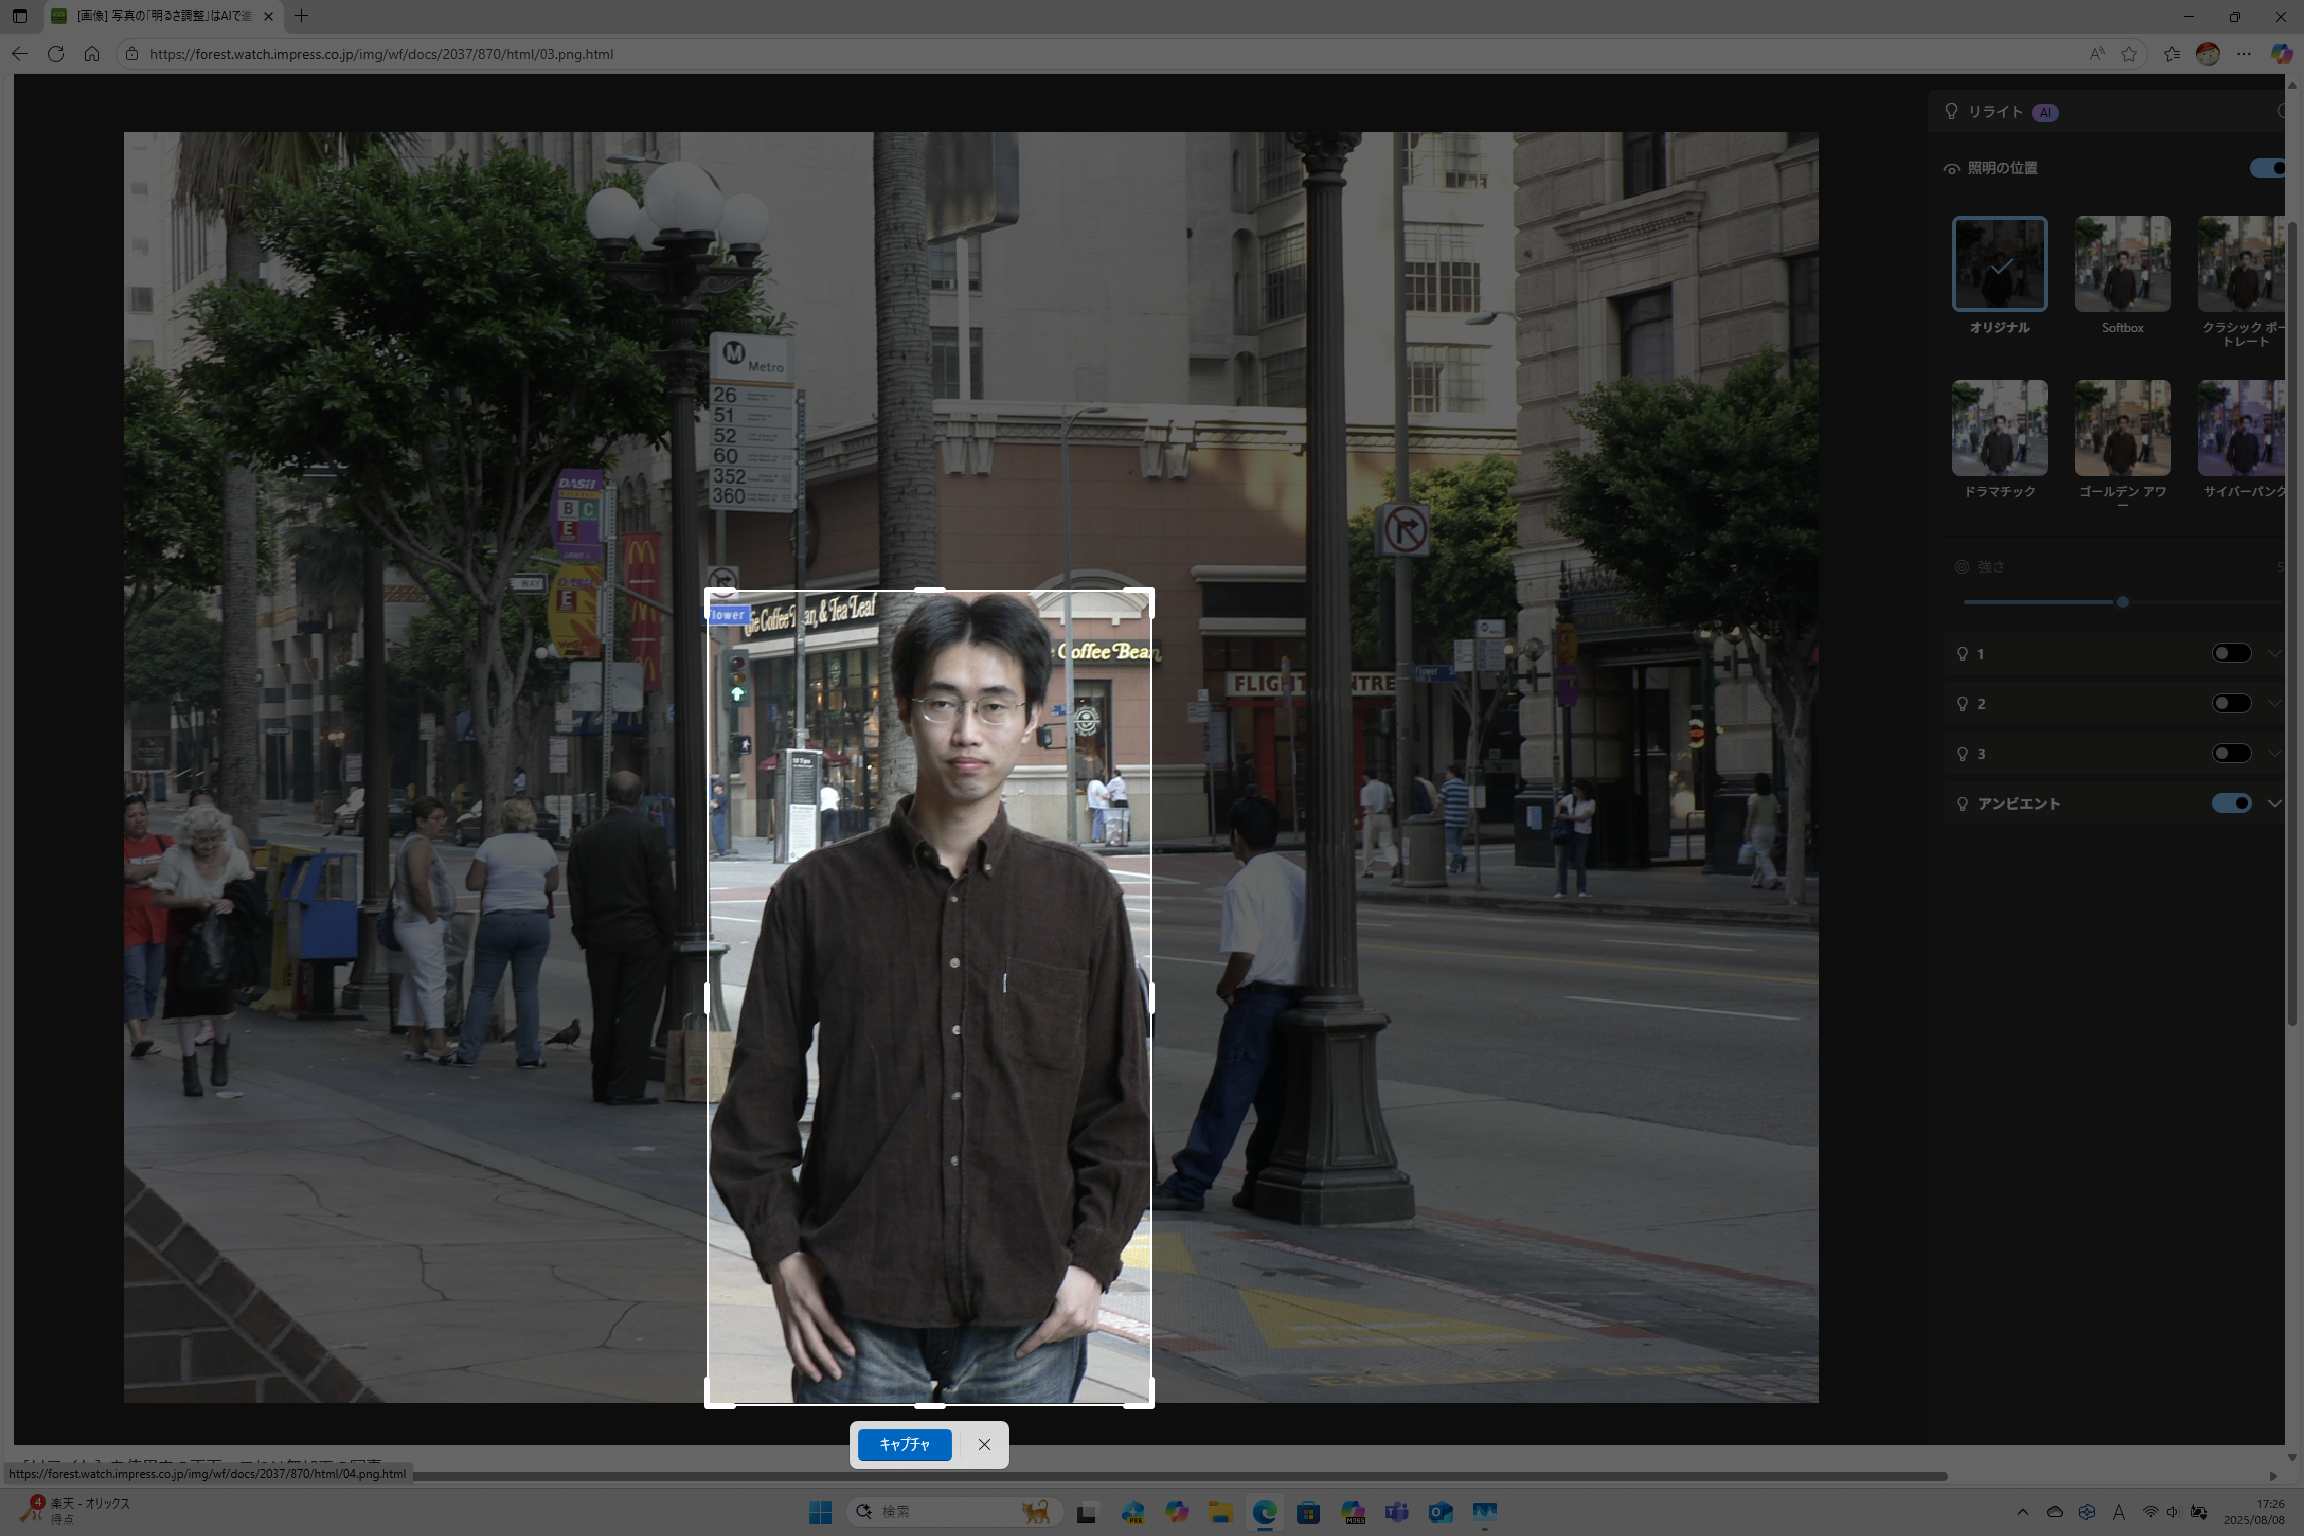This screenshot has height=1536, width=2304.
Task: Click the 強さ slider handle
Action: point(2122,602)
